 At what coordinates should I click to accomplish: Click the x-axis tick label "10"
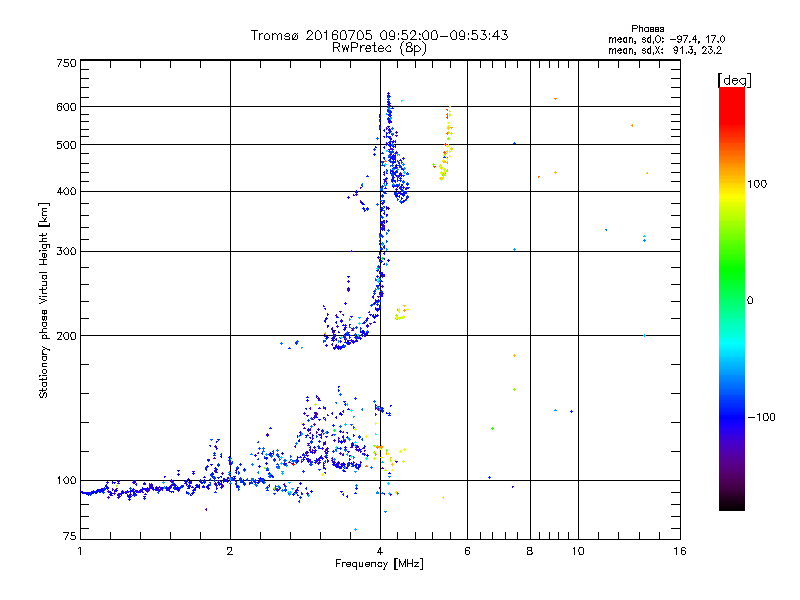[578, 551]
